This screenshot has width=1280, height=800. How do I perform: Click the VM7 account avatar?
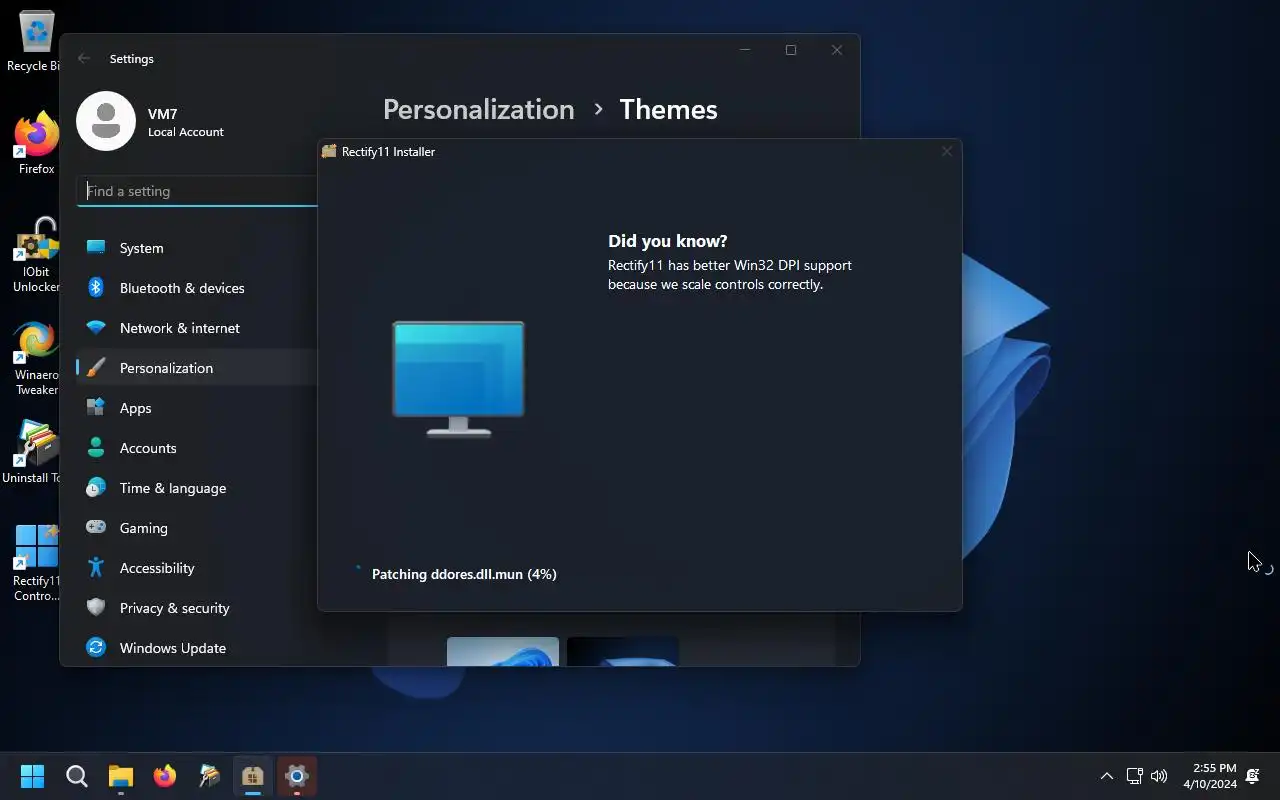(x=106, y=121)
